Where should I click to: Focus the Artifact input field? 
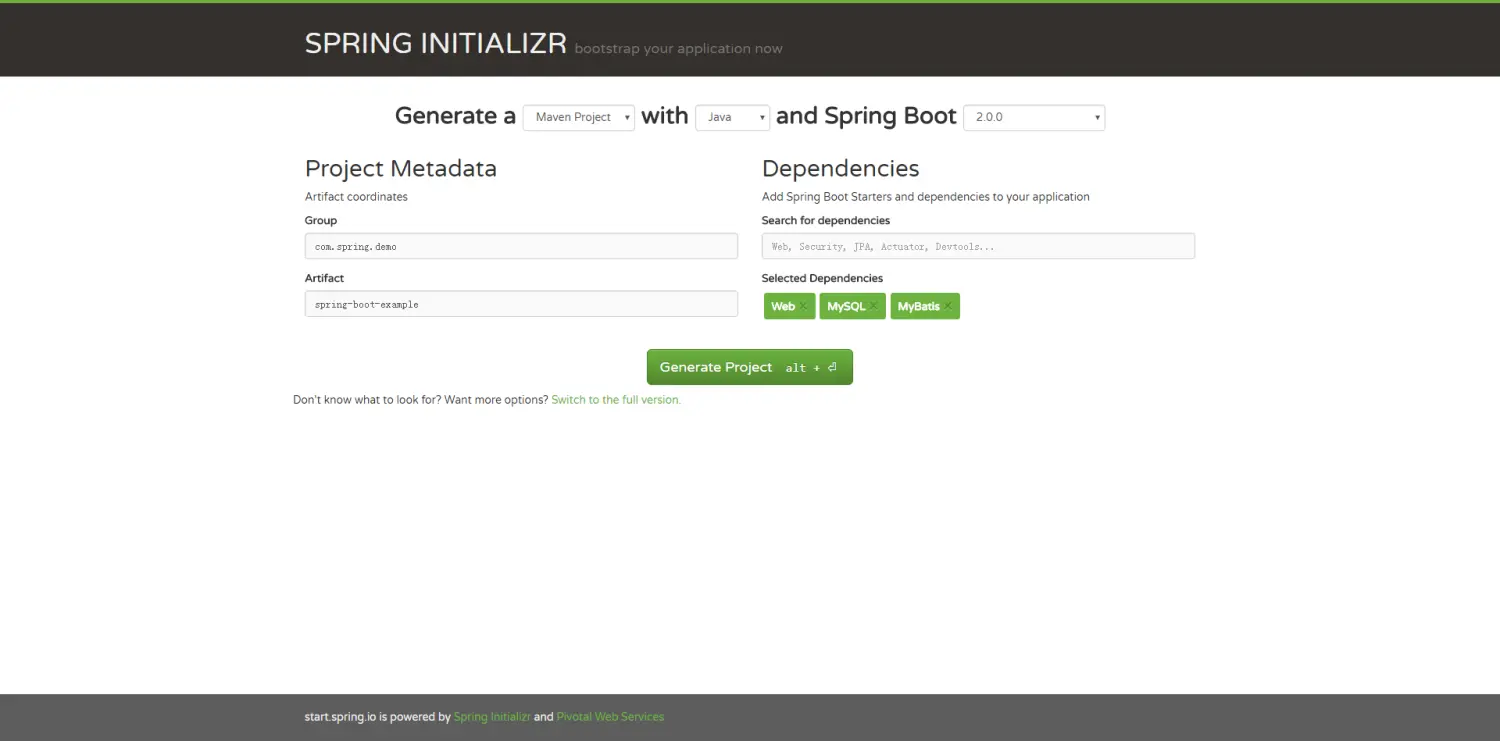(521, 304)
